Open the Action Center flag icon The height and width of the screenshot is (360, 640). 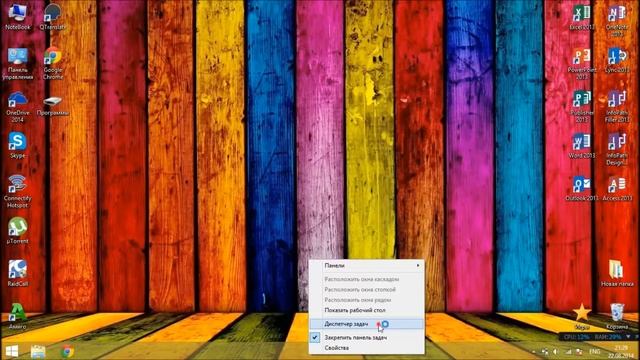point(579,351)
